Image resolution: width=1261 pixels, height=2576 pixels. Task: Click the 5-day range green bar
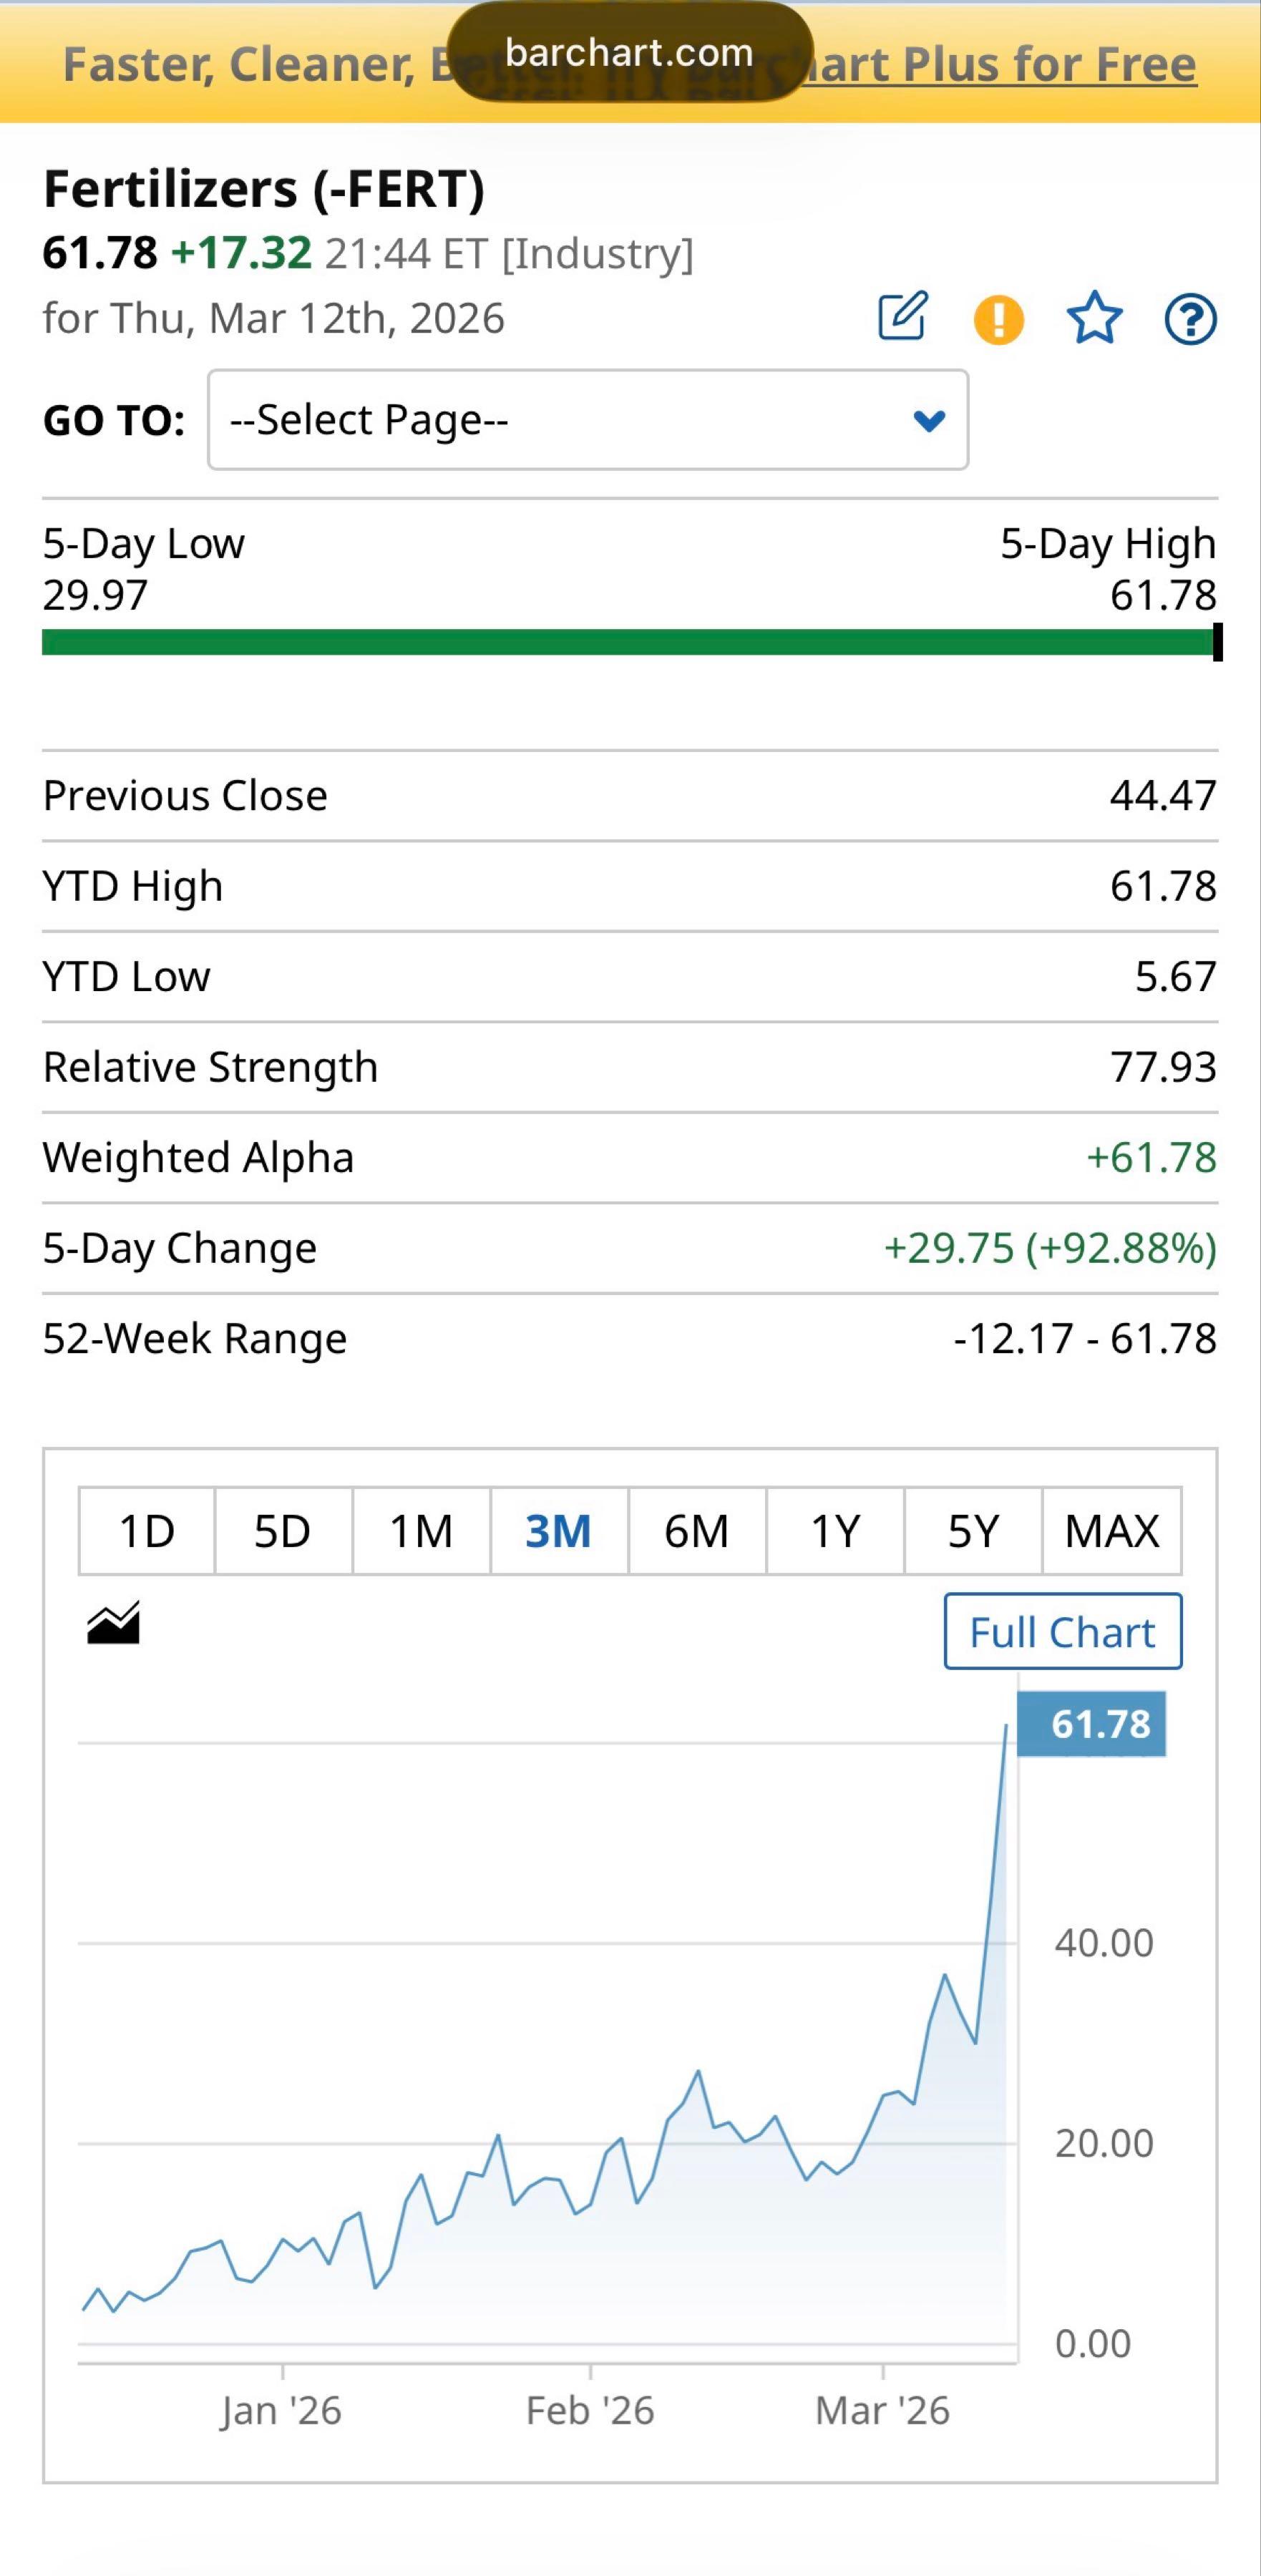(628, 642)
